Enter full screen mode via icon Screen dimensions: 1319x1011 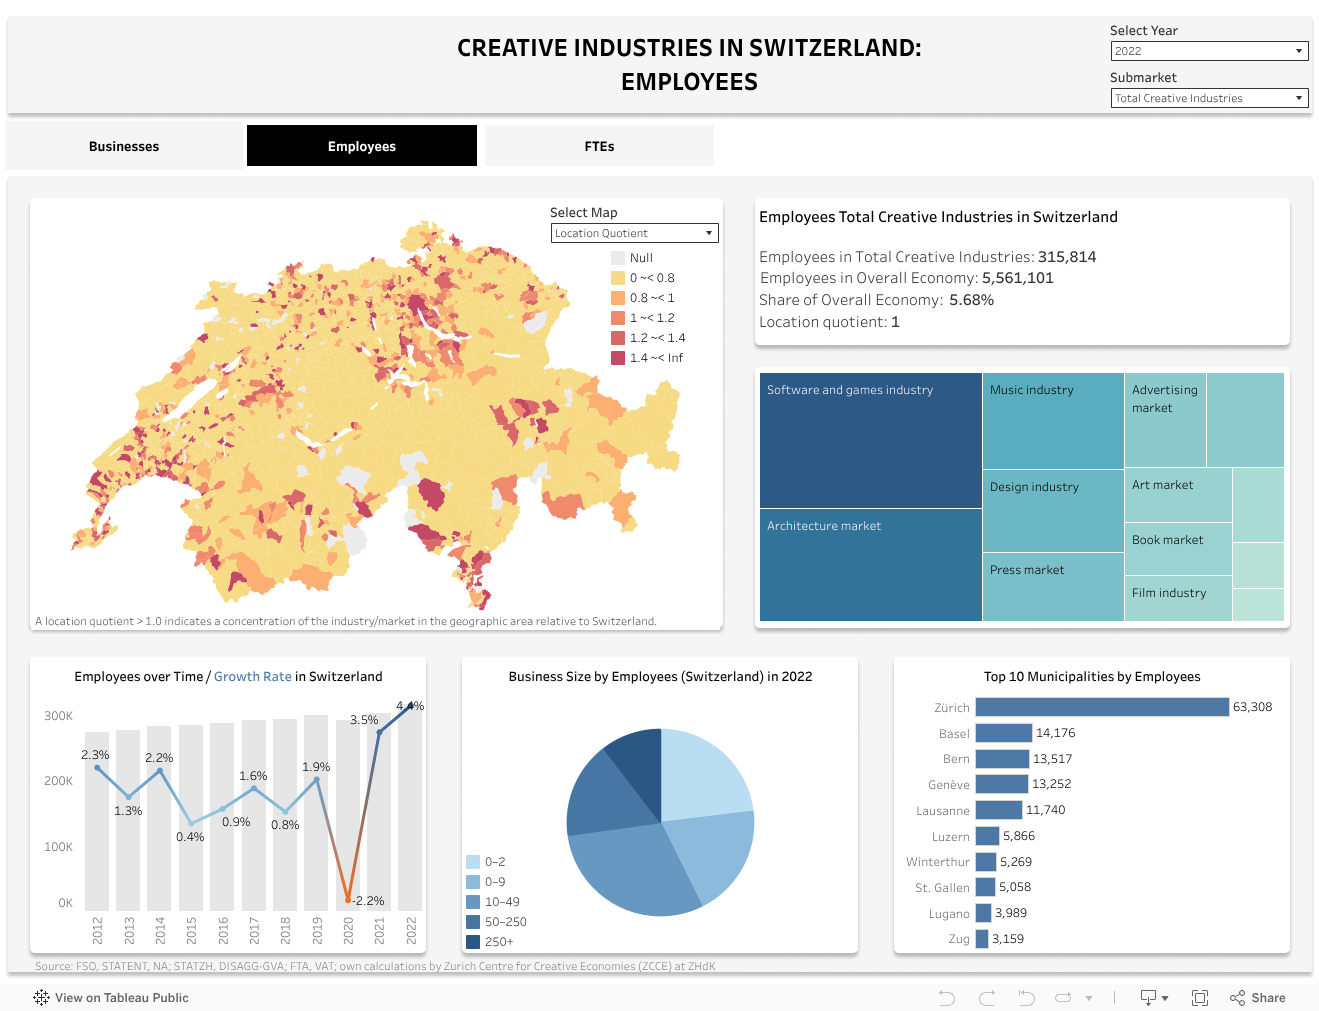pos(1200,997)
